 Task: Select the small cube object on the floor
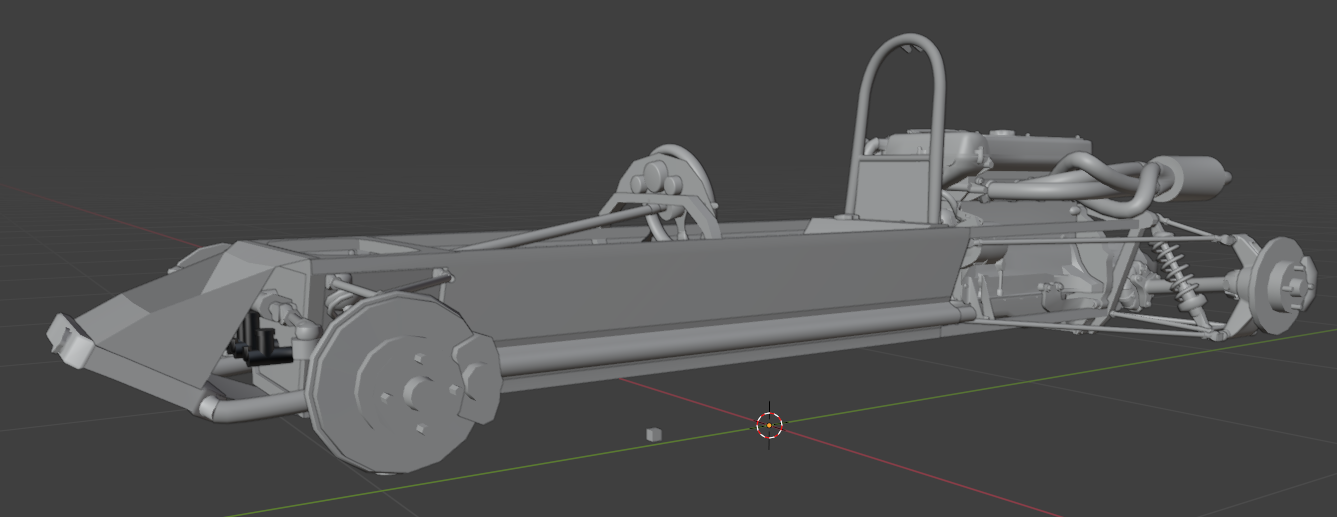[x=654, y=434]
